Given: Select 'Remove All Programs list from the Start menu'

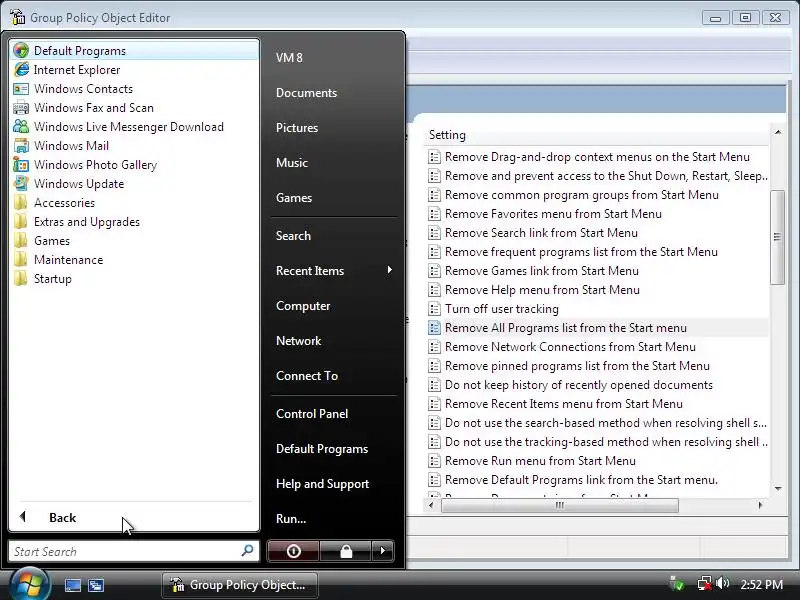Looking at the screenshot, I should click(566, 328).
